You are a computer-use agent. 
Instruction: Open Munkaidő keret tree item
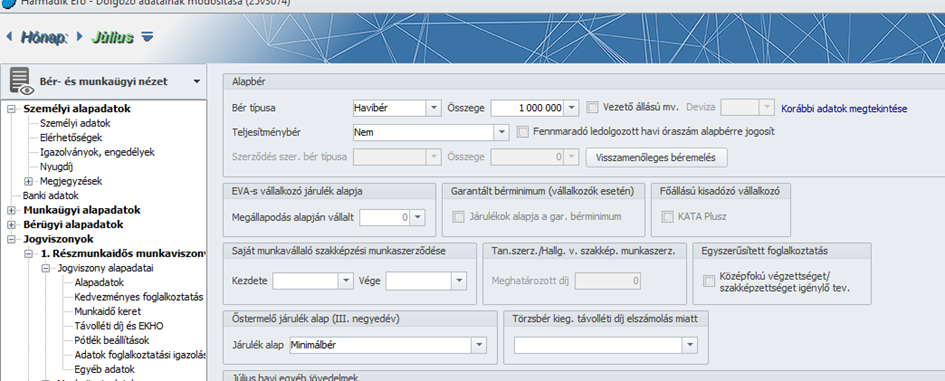click(x=108, y=311)
